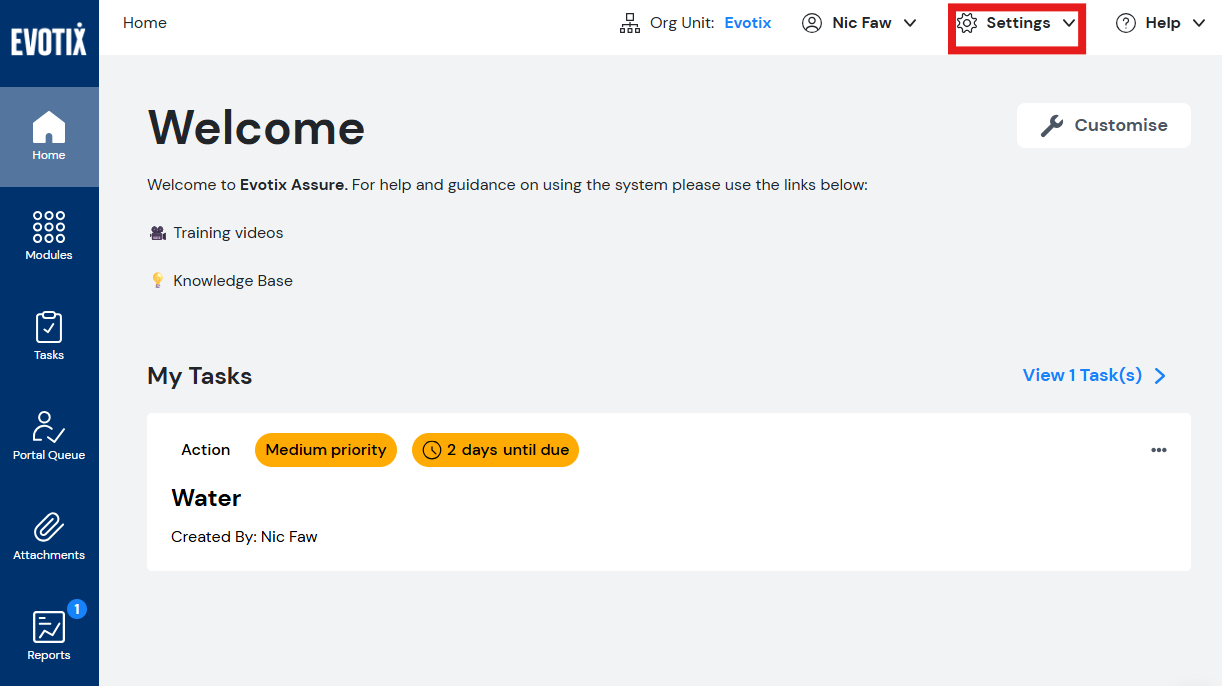Open the Training videos link
The height and width of the screenshot is (686, 1222).
[x=228, y=233]
